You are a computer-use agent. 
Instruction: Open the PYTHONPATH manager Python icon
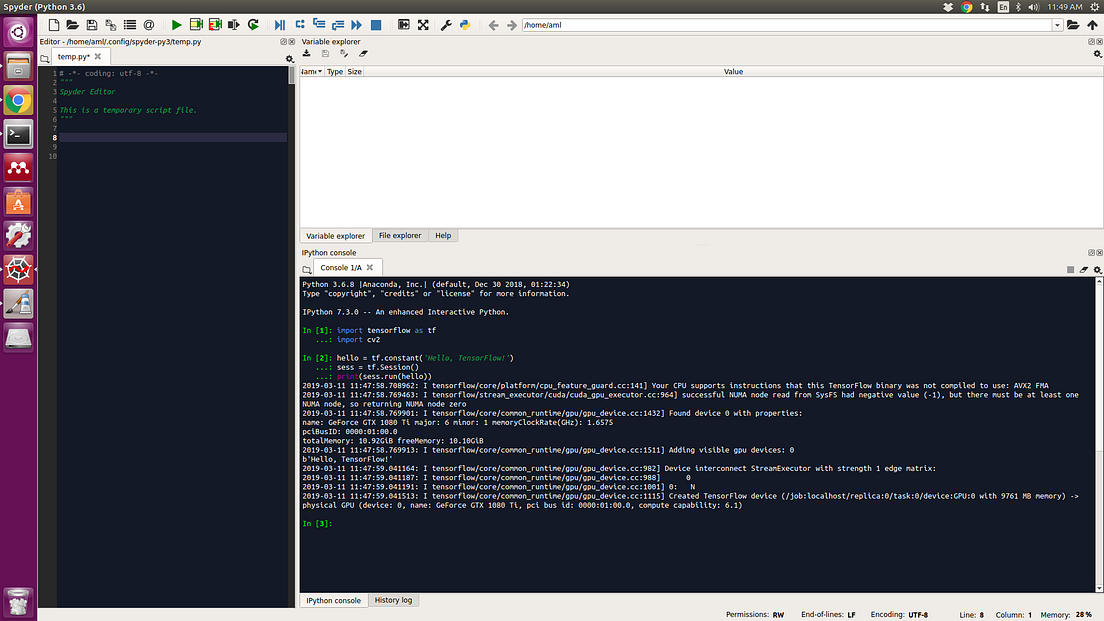coord(465,25)
